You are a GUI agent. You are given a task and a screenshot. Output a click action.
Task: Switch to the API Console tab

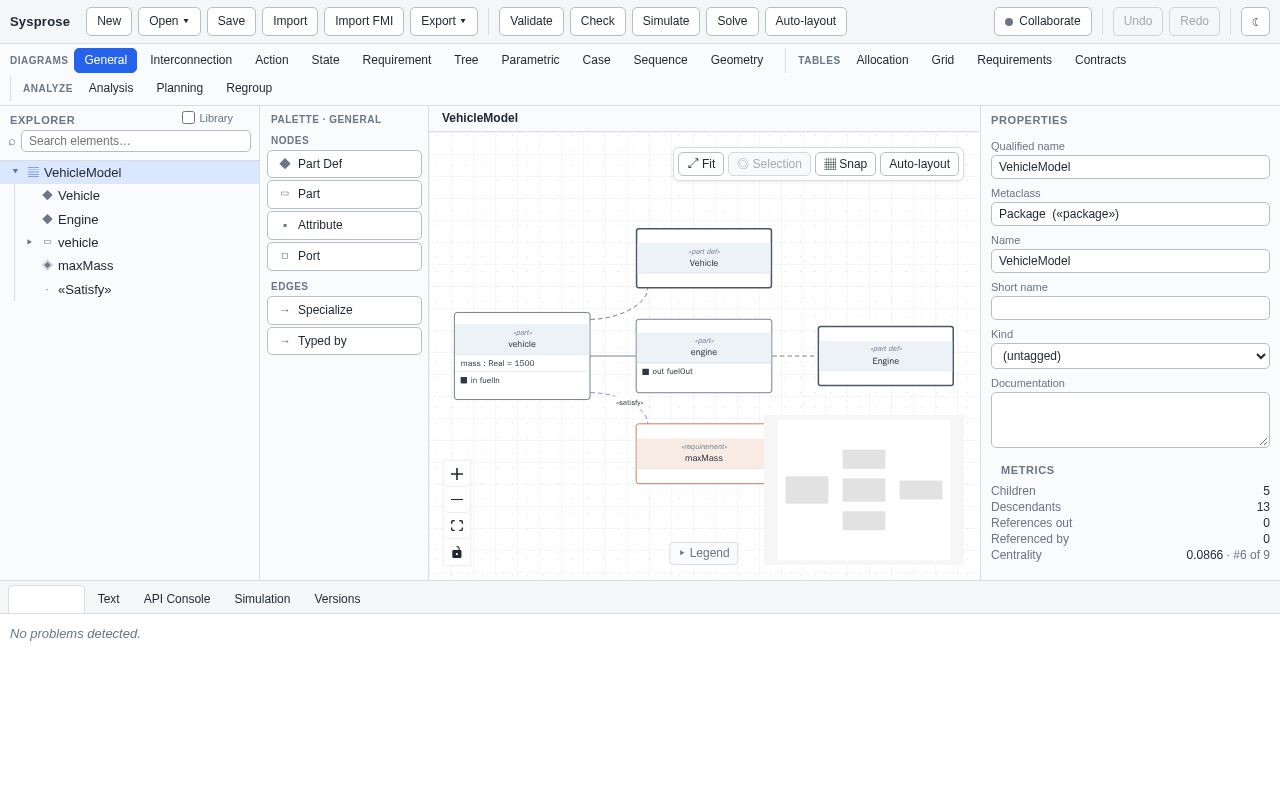click(x=177, y=599)
